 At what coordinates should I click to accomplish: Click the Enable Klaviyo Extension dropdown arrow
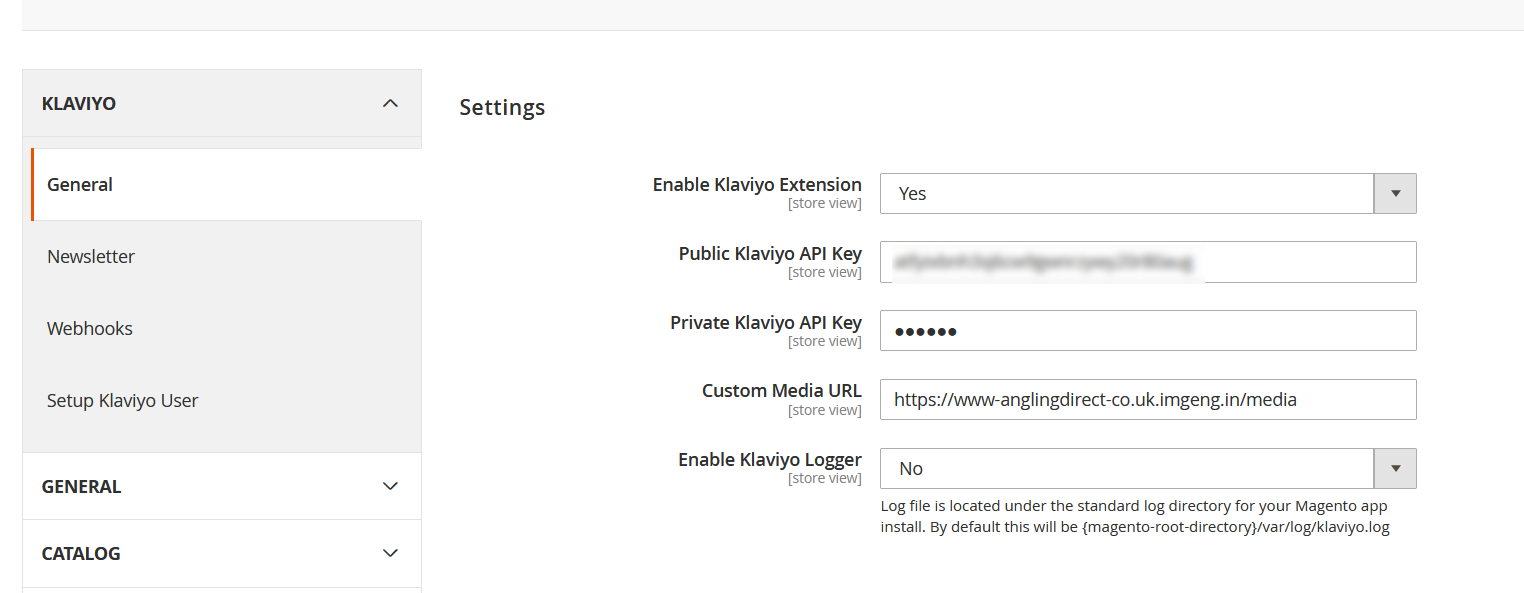(1396, 193)
